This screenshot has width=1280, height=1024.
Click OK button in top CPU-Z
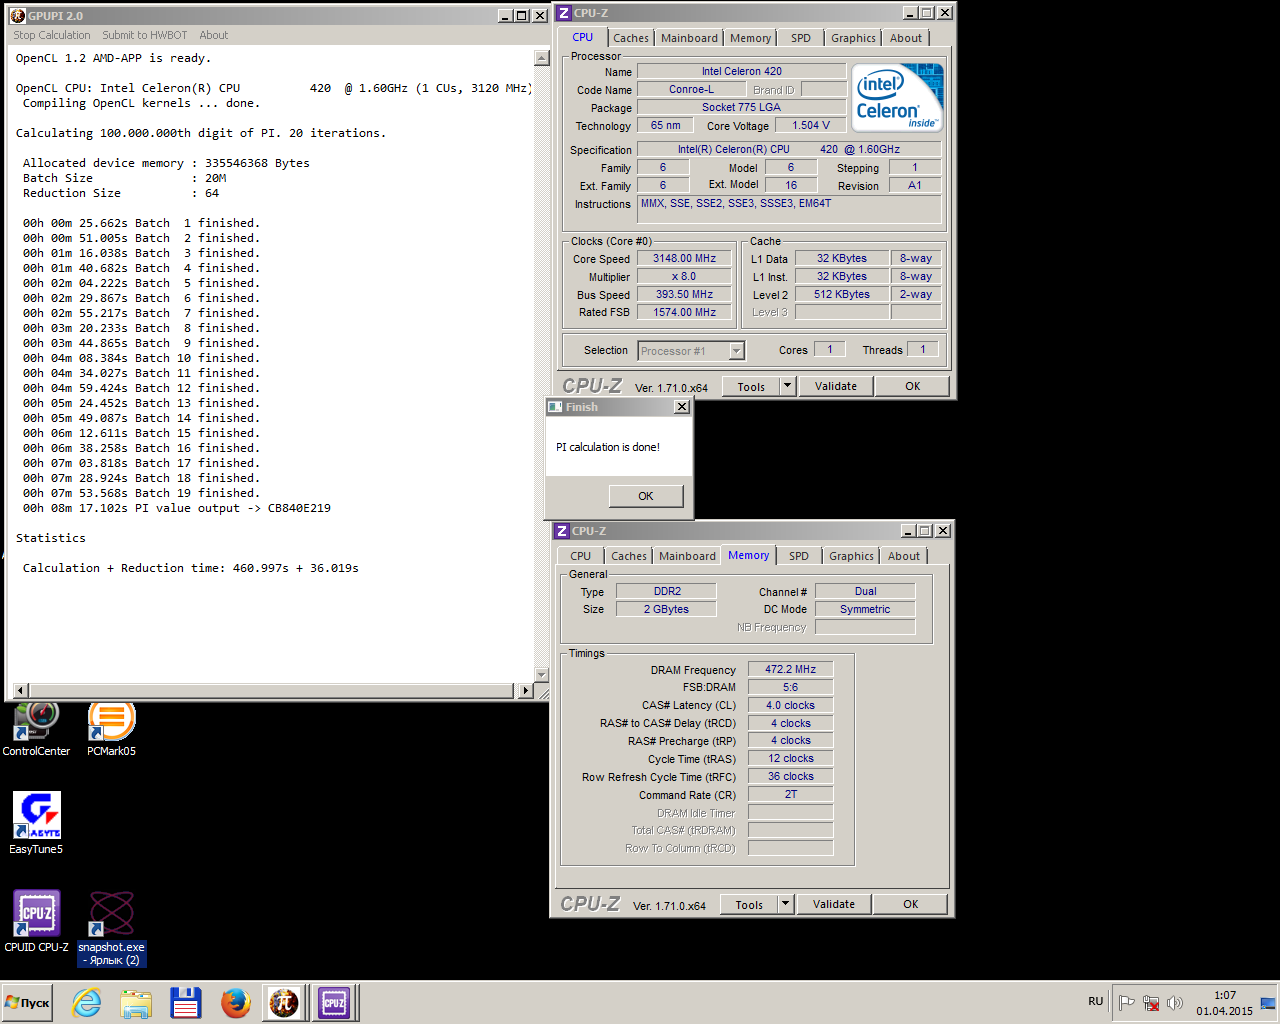pyautogui.click(x=913, y=386)
